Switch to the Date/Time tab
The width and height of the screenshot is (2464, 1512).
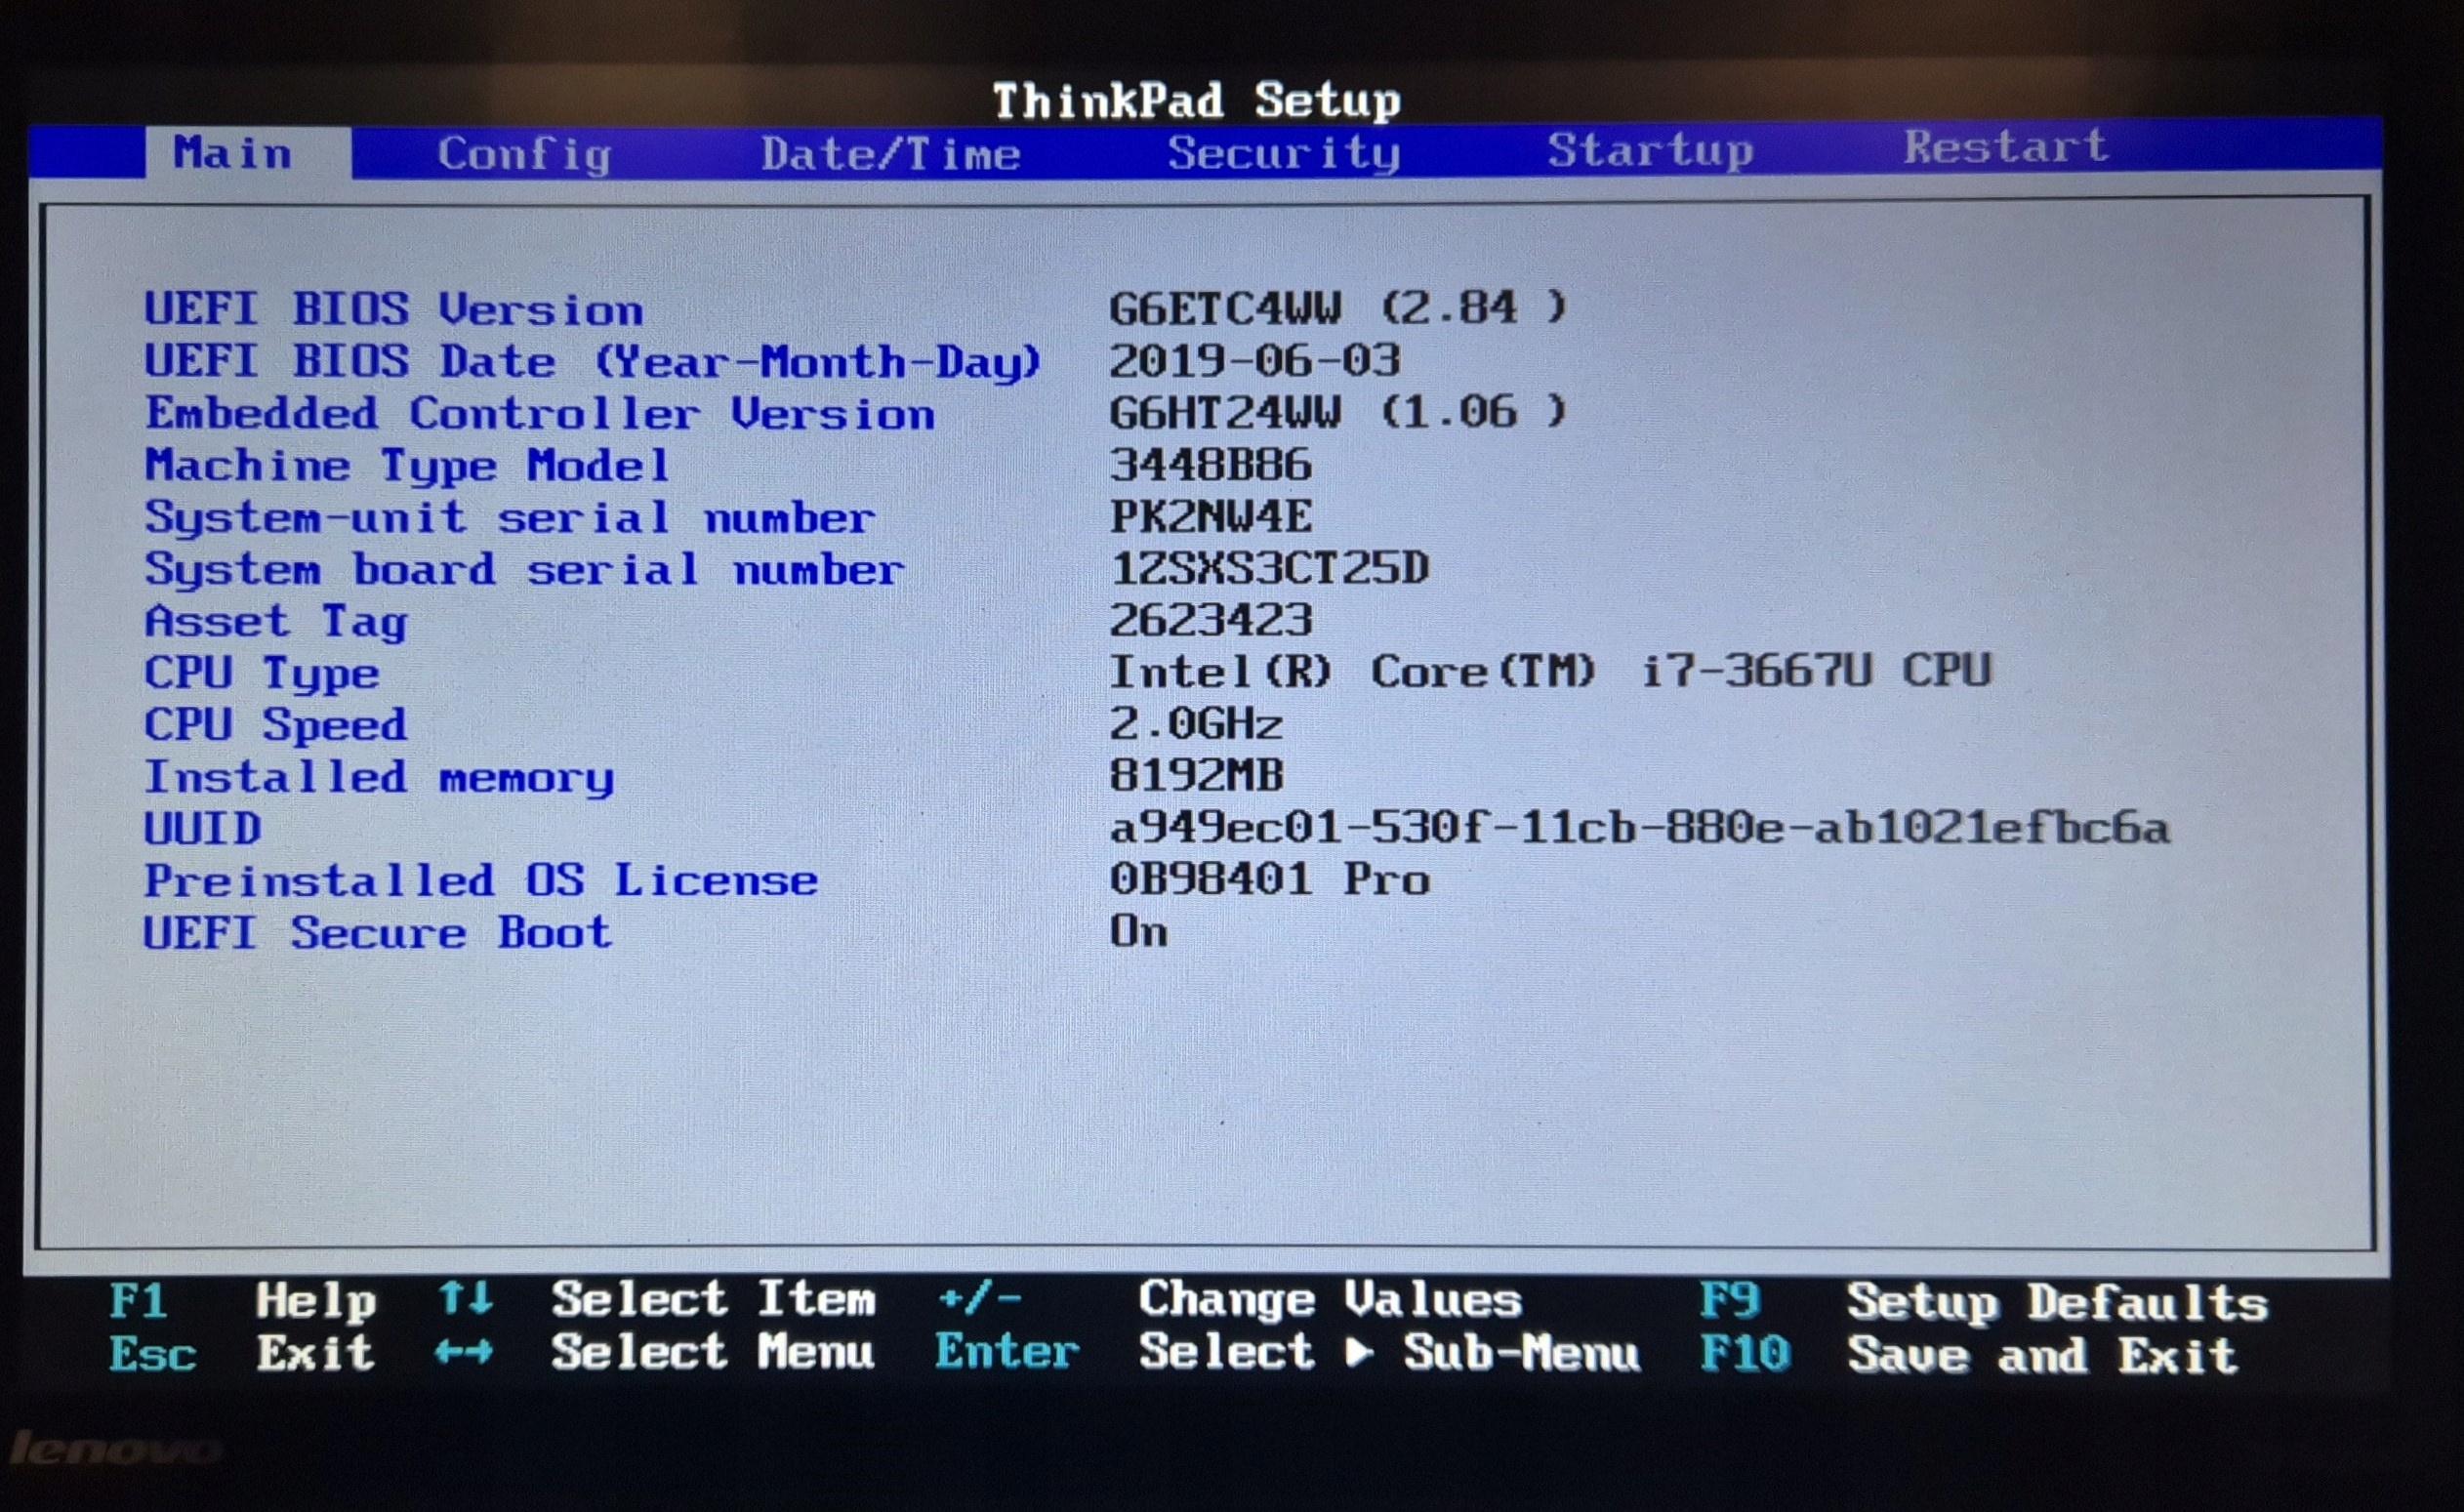(889, 155)
